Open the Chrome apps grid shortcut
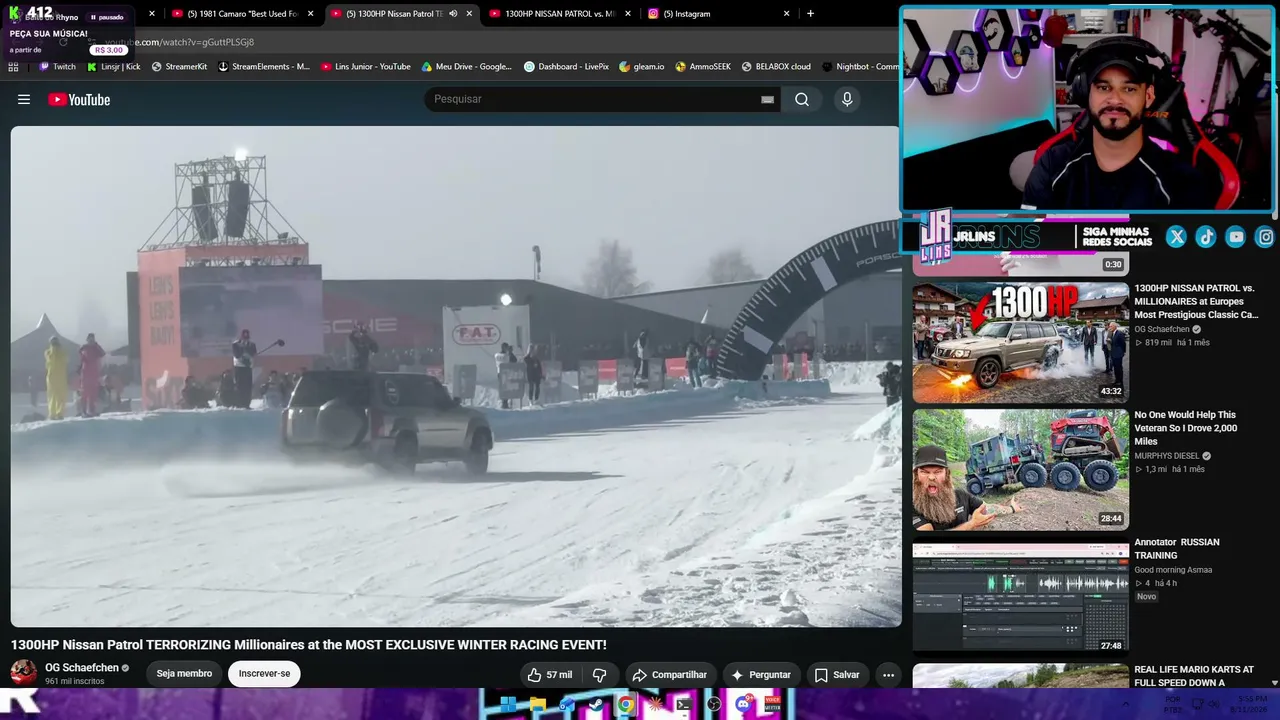1280x720 pixels. [13, 67]
